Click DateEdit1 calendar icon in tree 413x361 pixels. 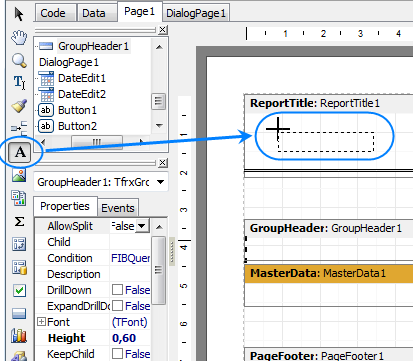pyautogui.click(x=46, y=78)
